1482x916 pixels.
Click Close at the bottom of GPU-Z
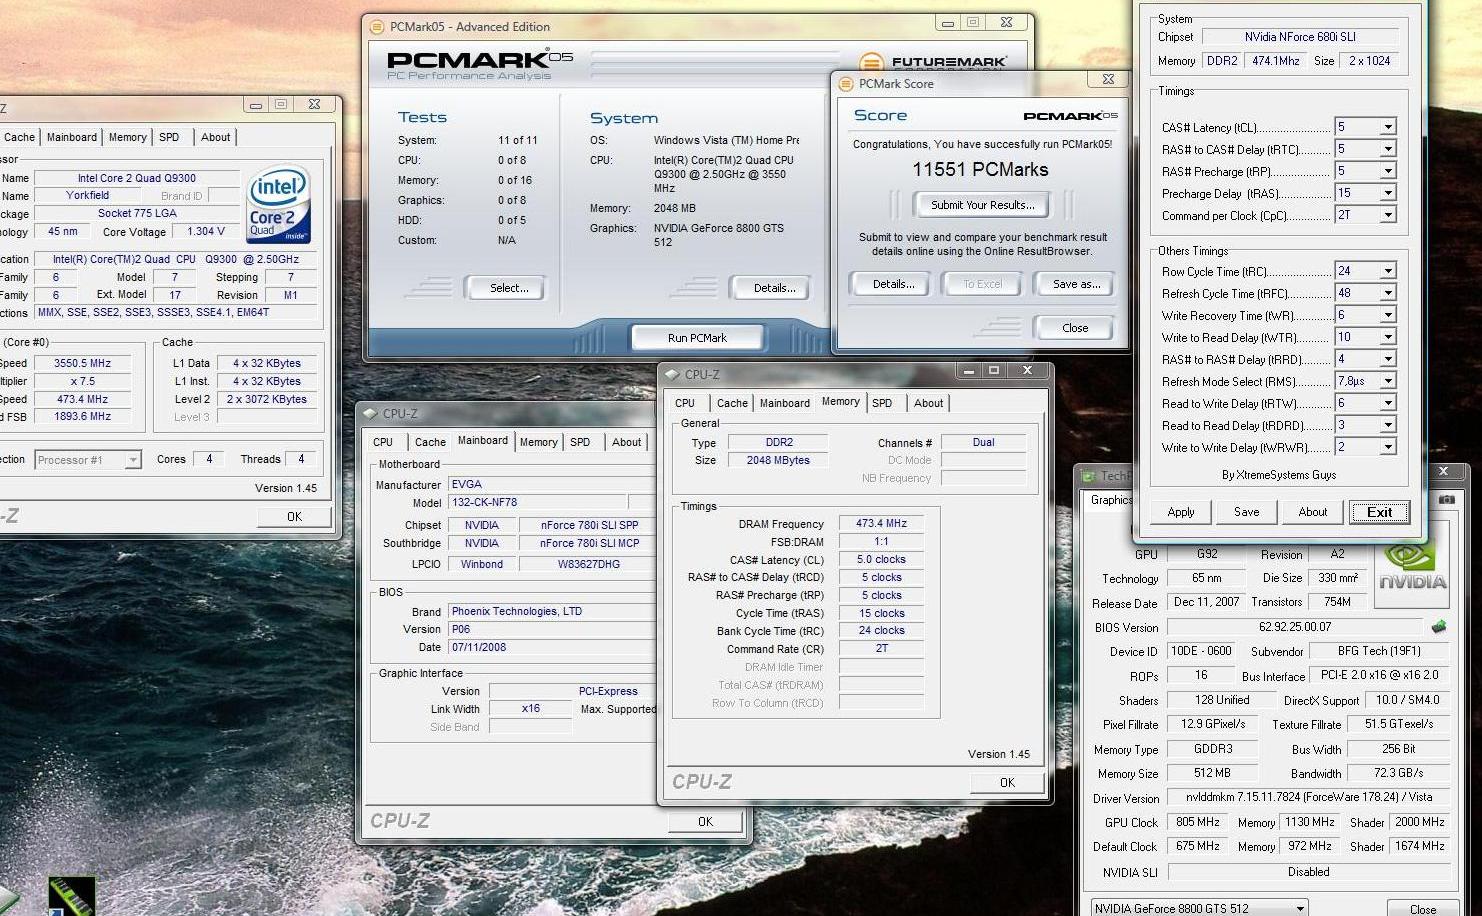pyautogui.click(x=1423, y=909)
